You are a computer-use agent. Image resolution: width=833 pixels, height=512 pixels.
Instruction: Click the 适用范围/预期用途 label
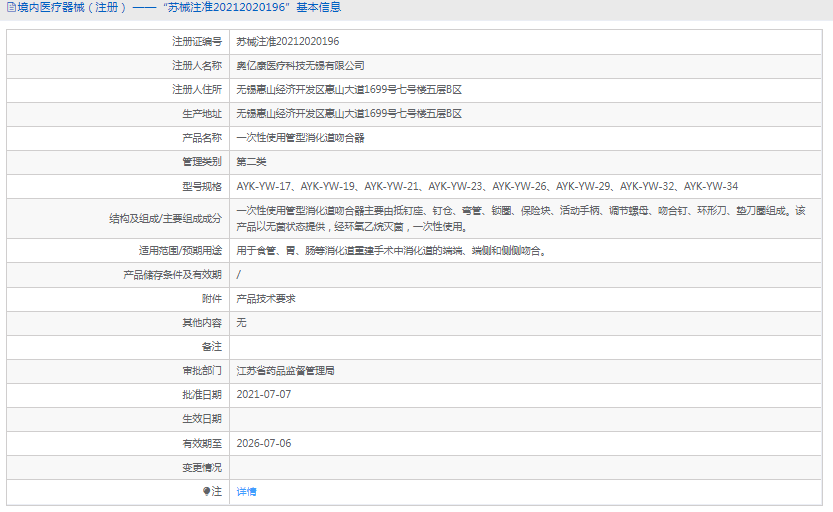click(180, 251)
